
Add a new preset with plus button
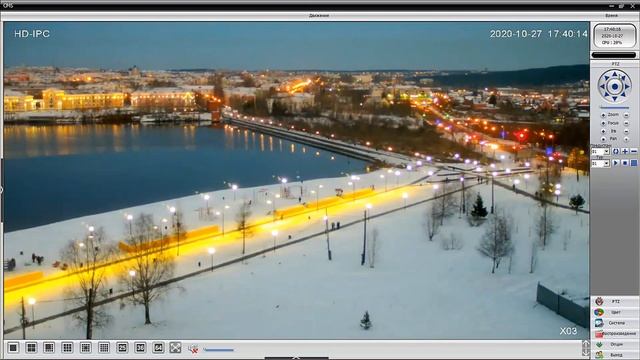[625, 151]
